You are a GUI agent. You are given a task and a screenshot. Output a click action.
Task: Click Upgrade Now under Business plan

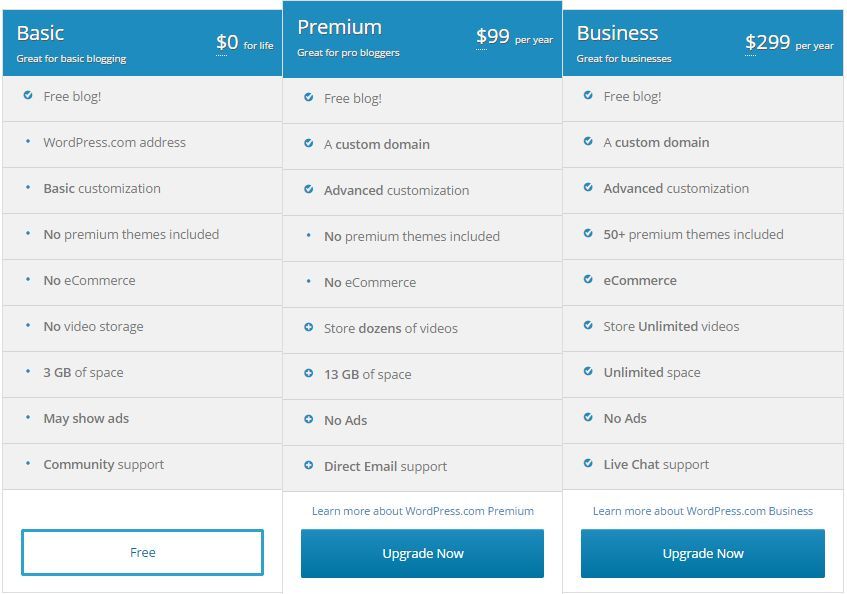pos(703,554)
